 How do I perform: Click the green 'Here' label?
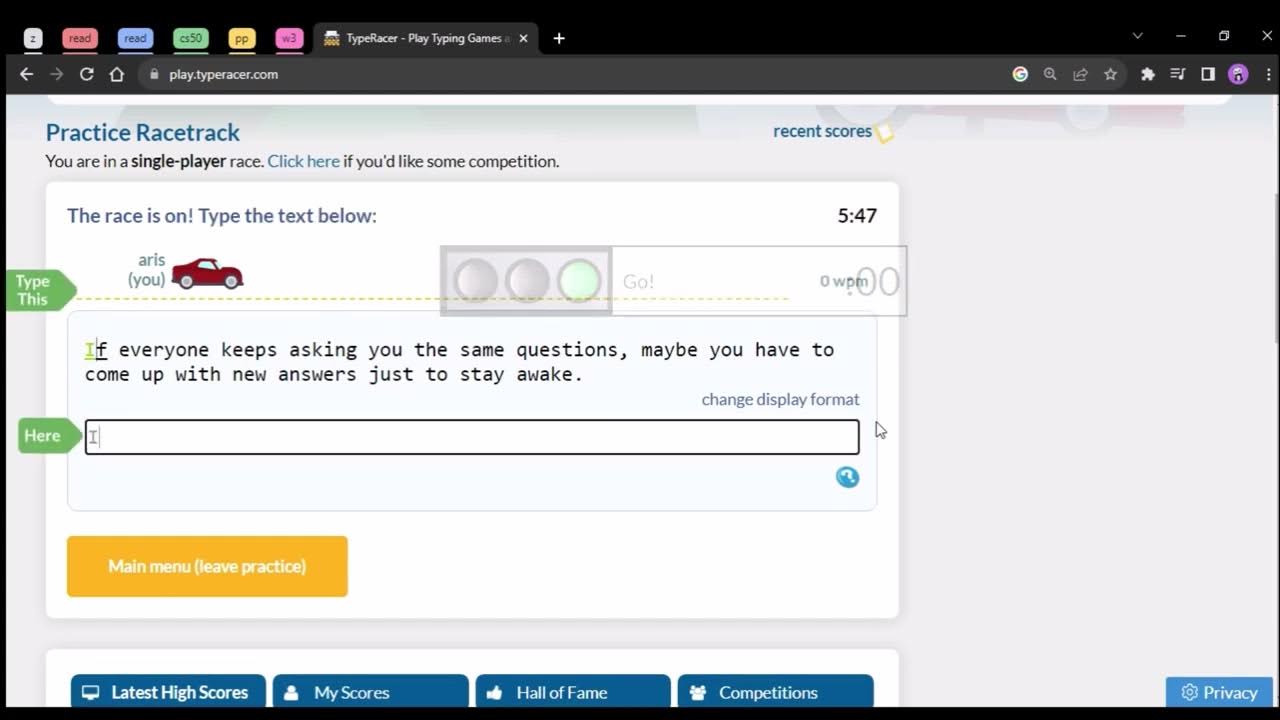49,435
